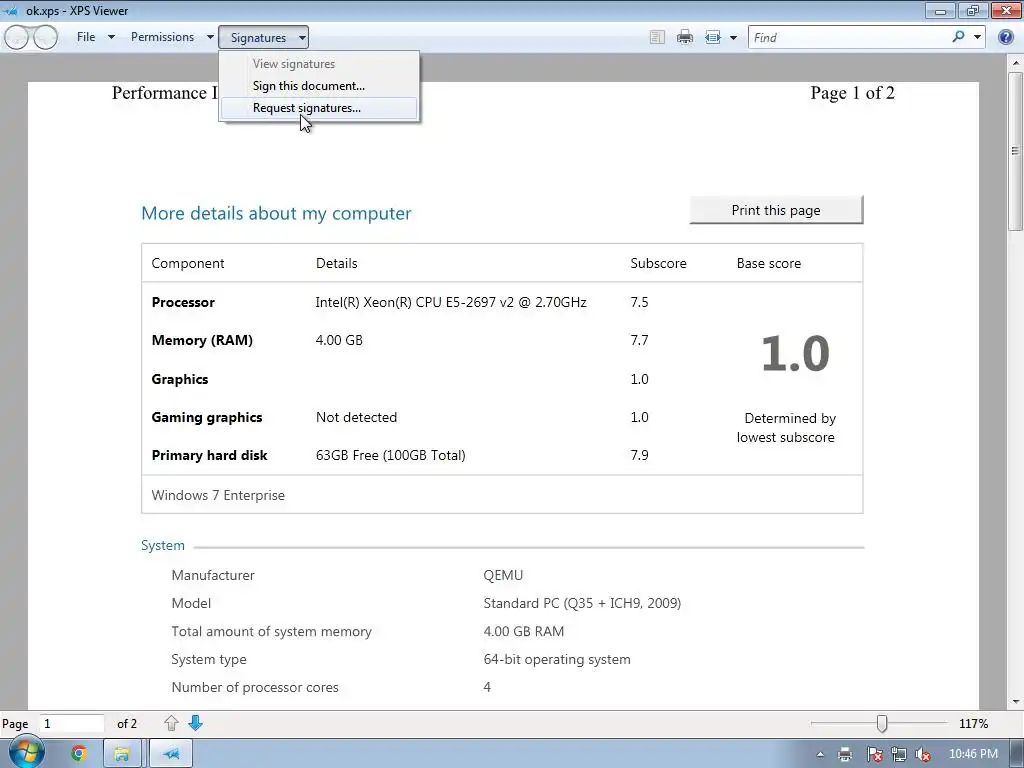Viewport: 1024px width, 768px height.
Task: Click the page number input box
Action: point(72,724)
